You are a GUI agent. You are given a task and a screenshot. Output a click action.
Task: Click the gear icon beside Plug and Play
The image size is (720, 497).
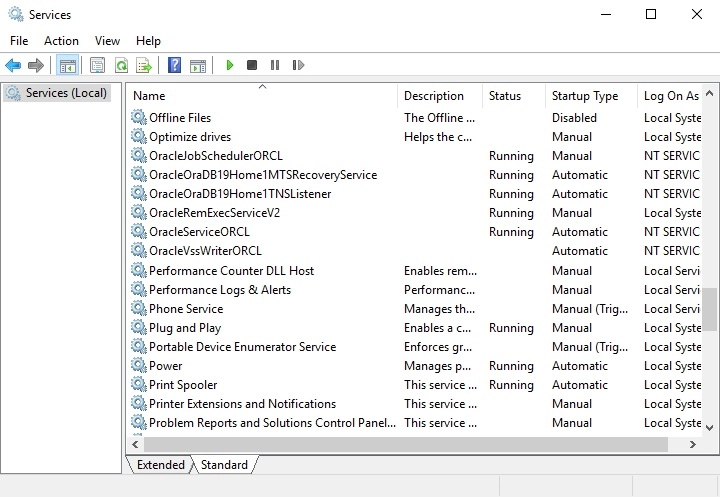click(x=139, y=327)
